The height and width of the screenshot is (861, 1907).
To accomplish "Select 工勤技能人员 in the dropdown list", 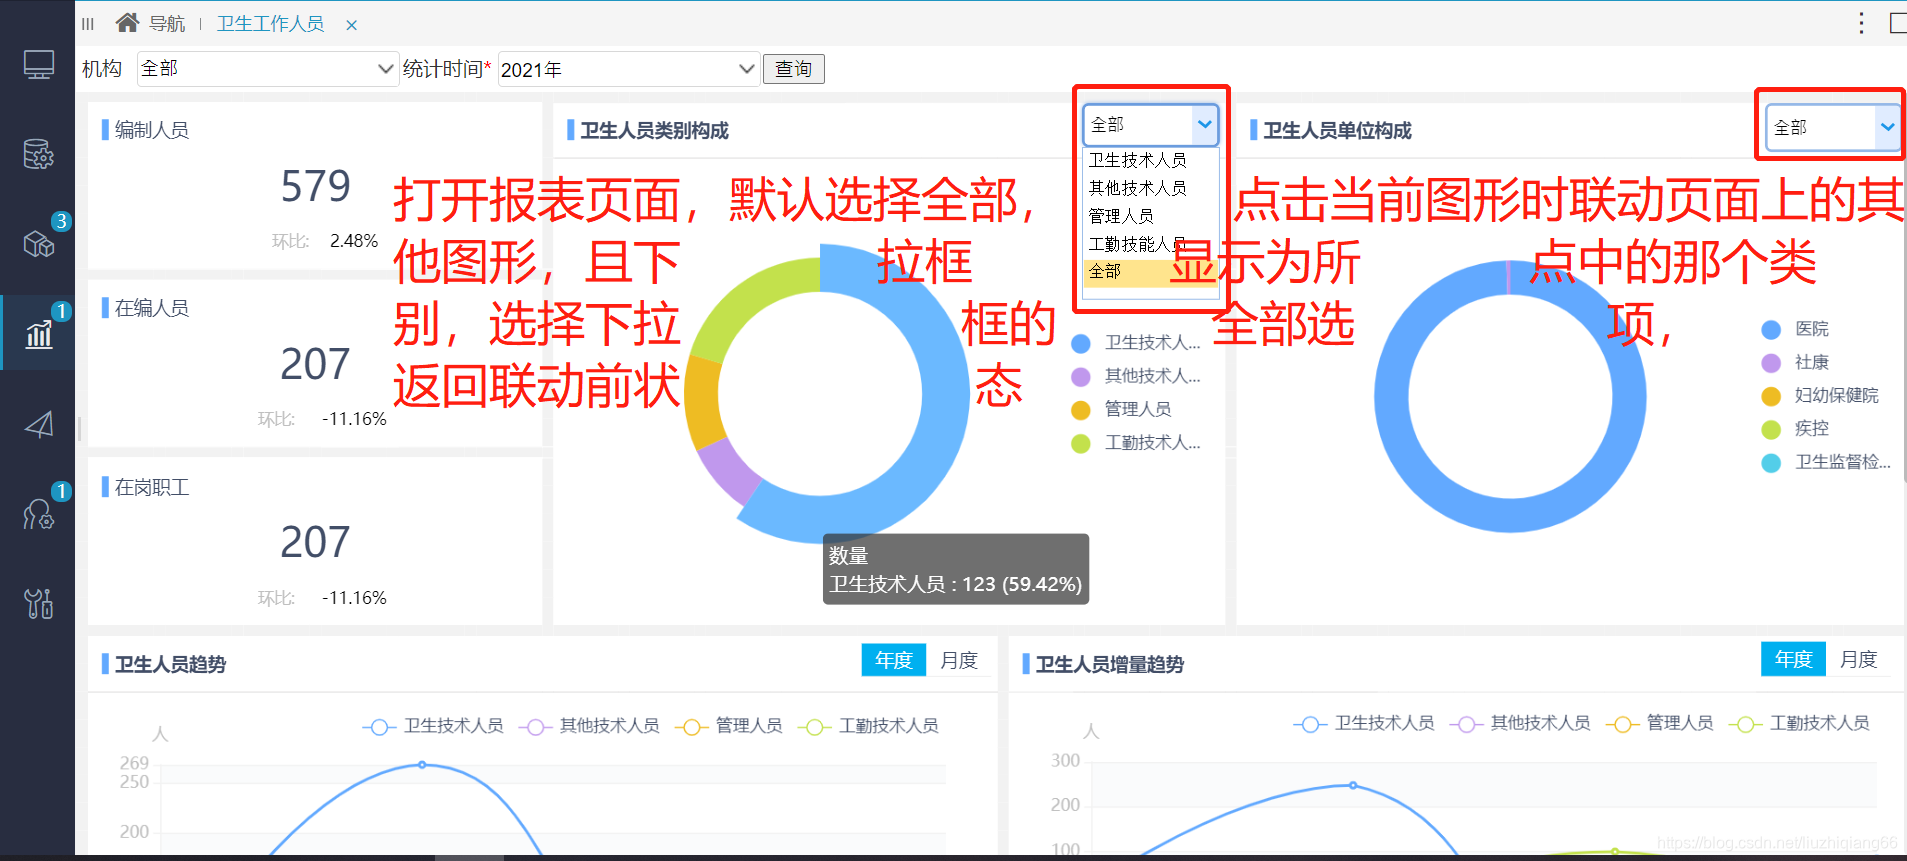I will 1151,244.
